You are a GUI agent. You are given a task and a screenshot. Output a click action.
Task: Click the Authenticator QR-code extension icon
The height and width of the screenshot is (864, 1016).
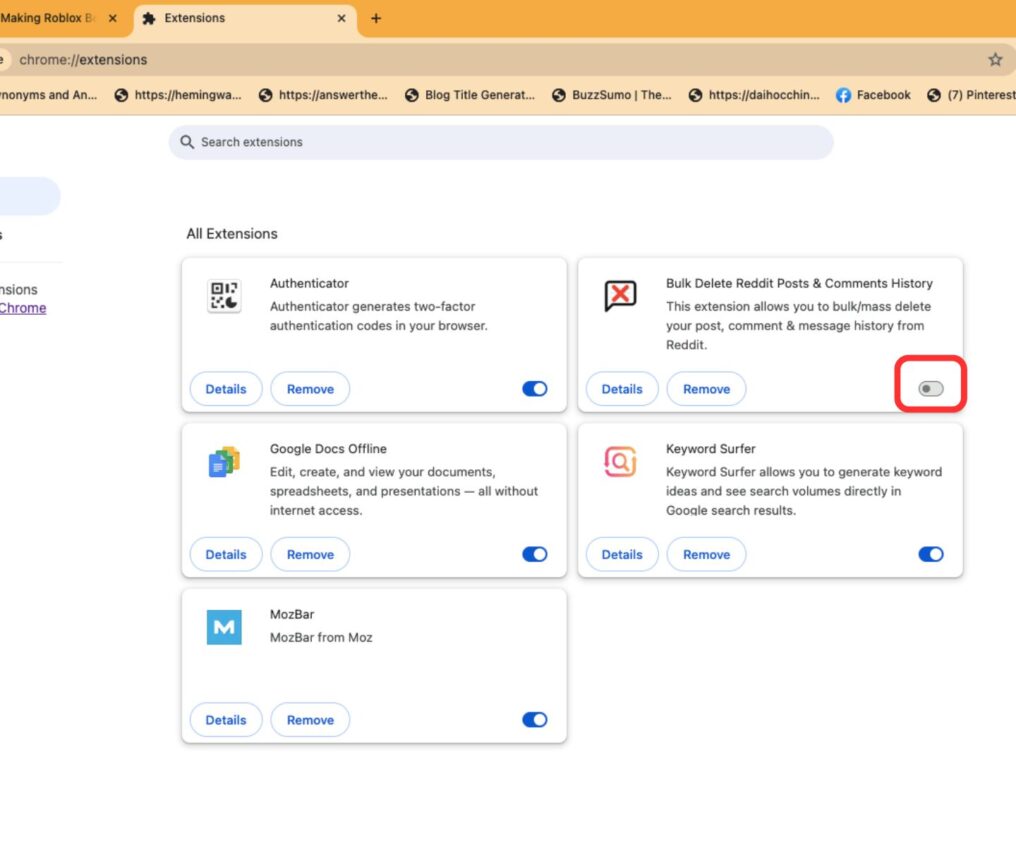222,297
